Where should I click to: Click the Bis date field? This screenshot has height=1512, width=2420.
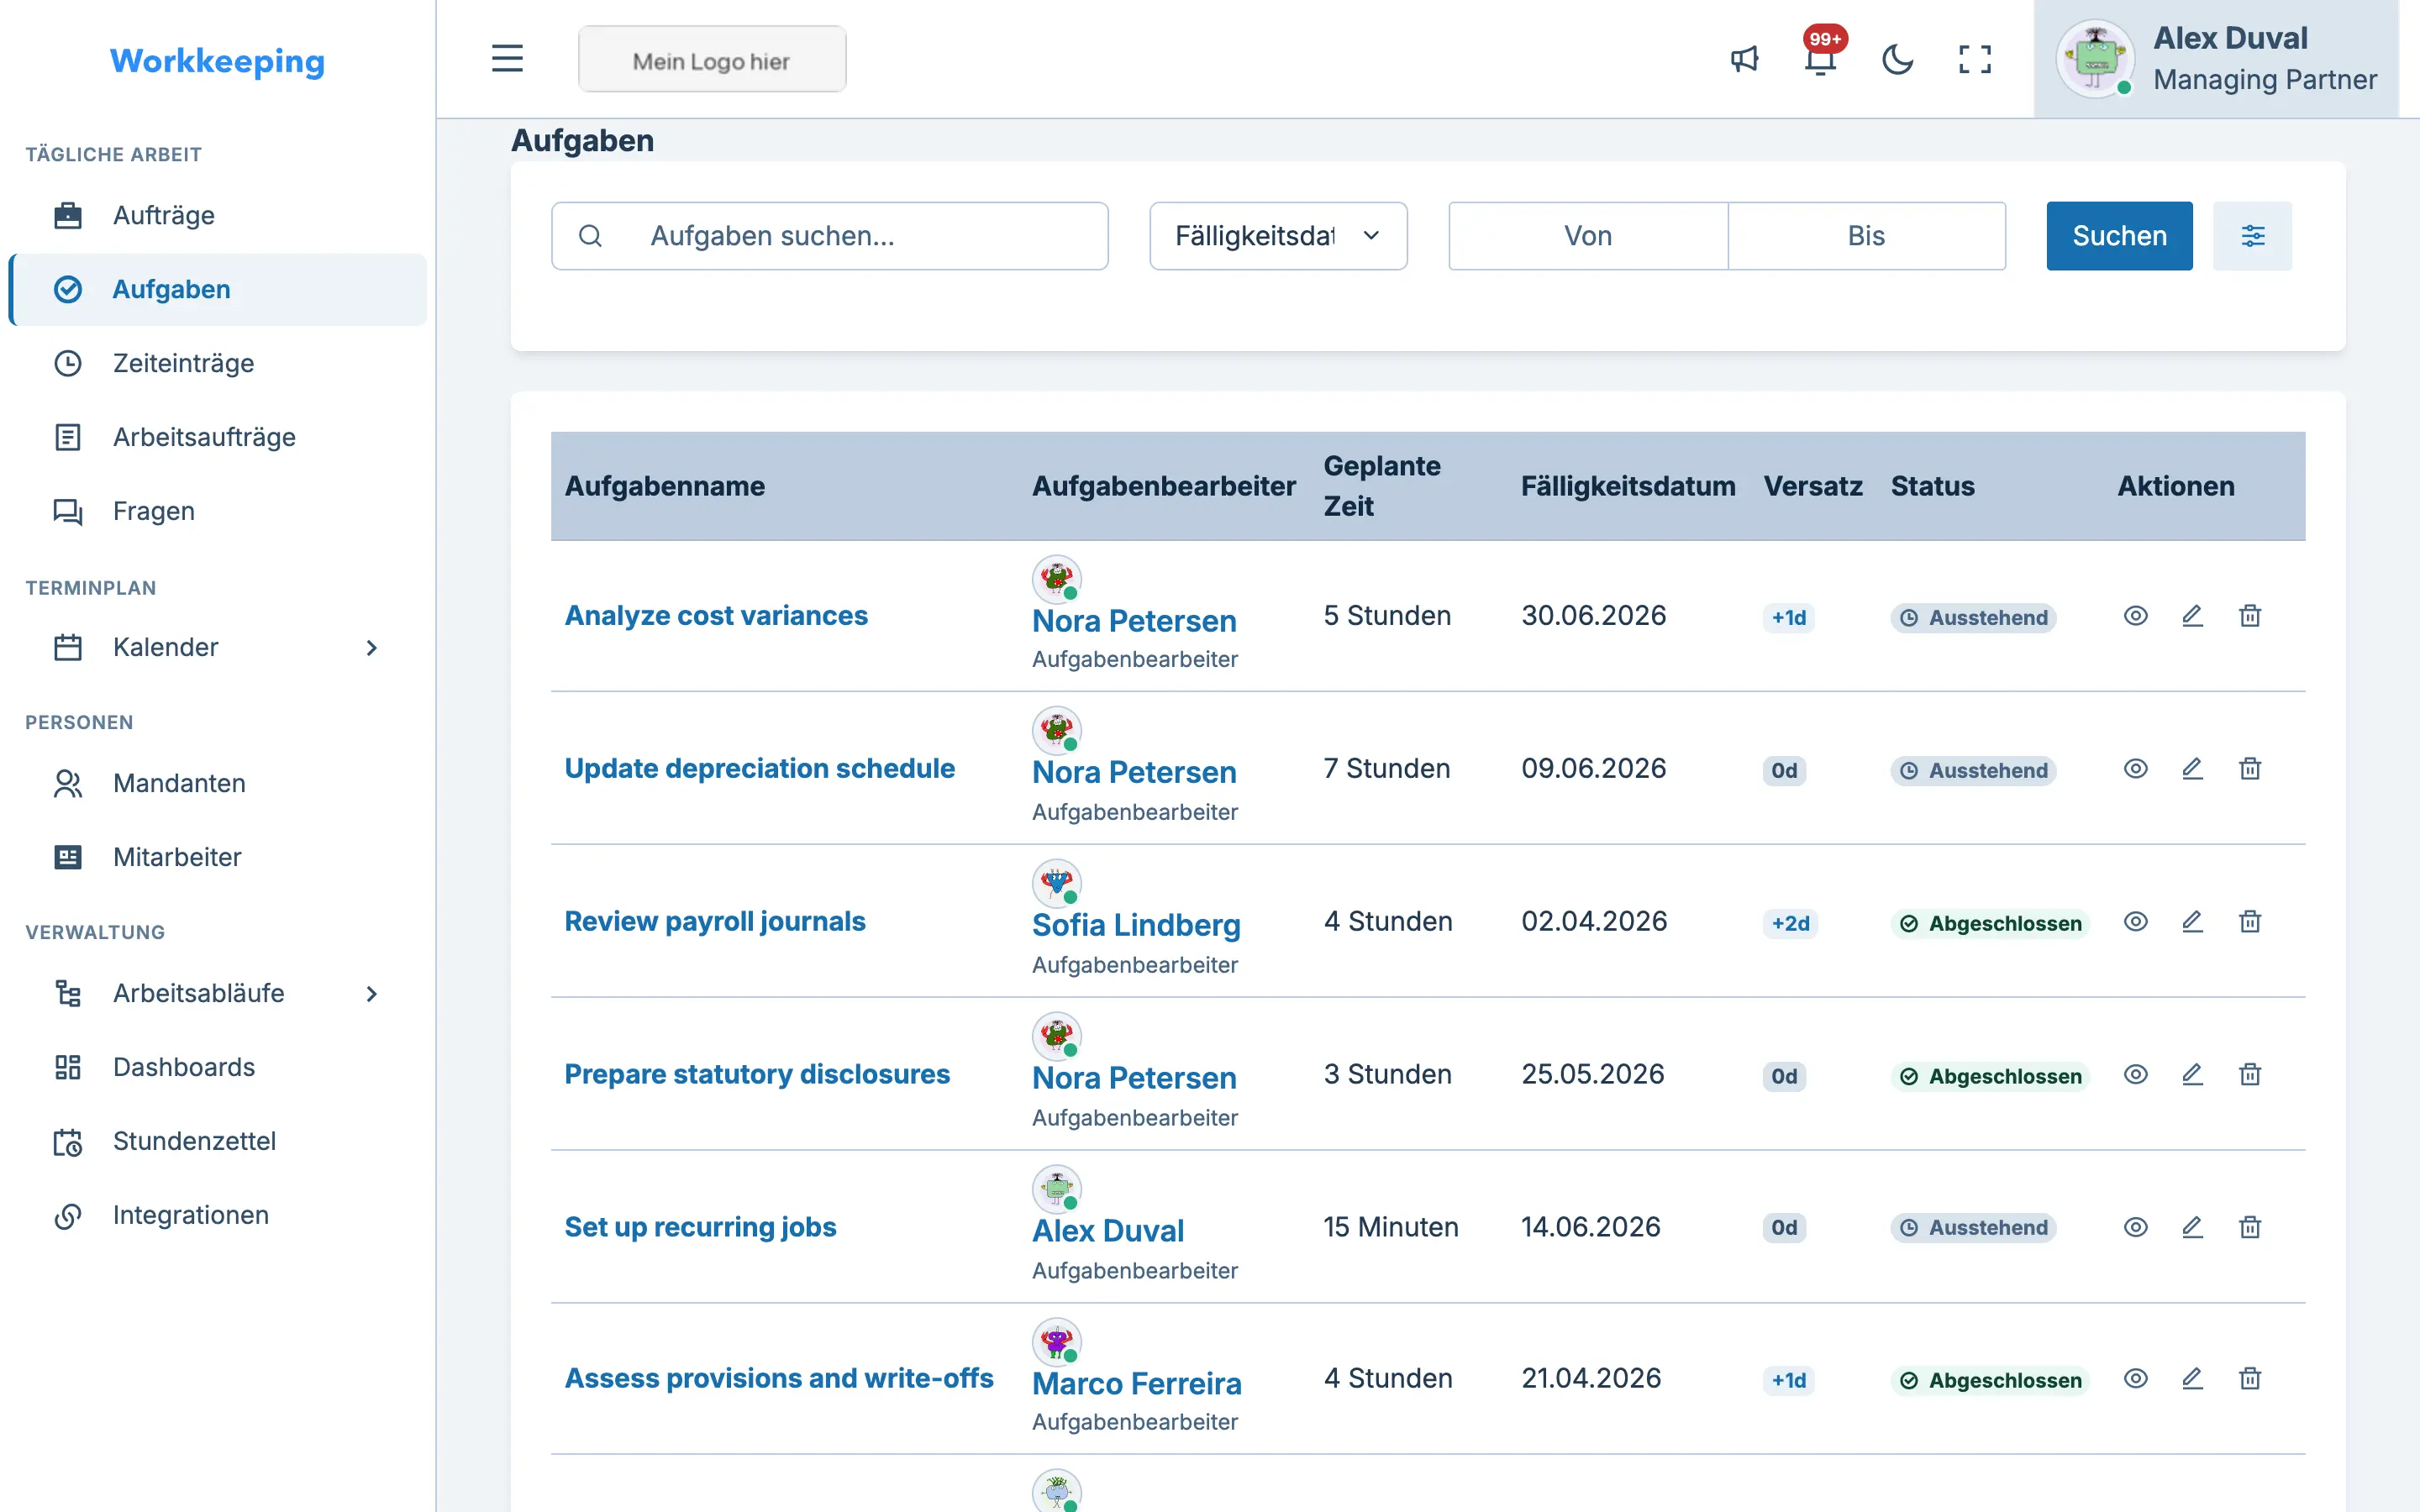click(x=1866, y=236)
